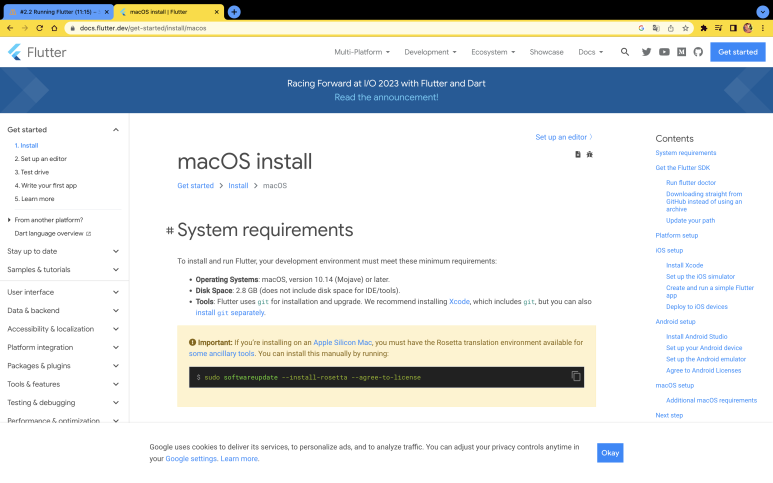
Task: Click the Google settings link
Action: coord(191,458)
